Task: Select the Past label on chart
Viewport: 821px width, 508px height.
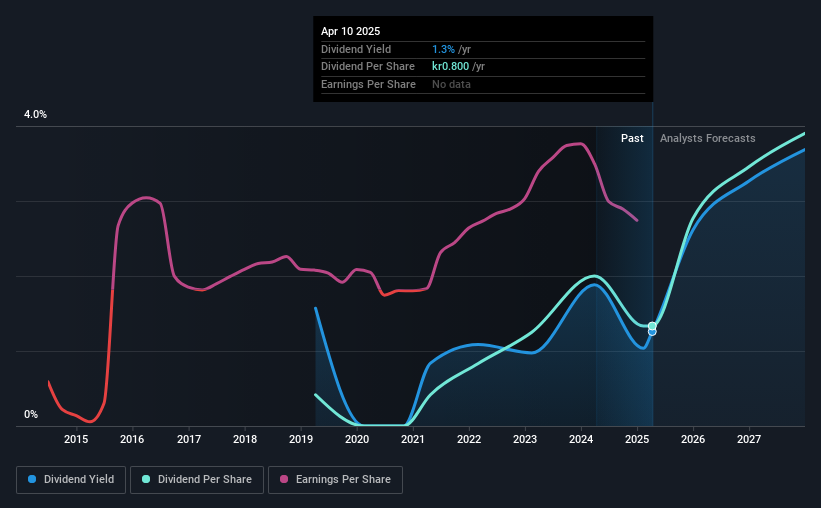Action: click(x=632, y=138)
